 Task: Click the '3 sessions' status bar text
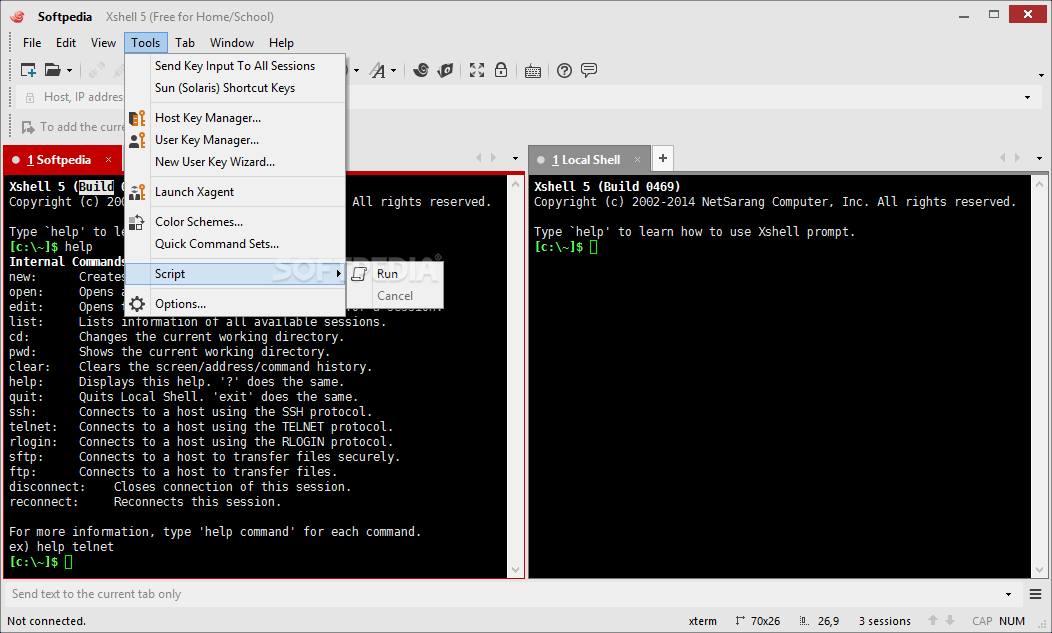coord(884,621)
